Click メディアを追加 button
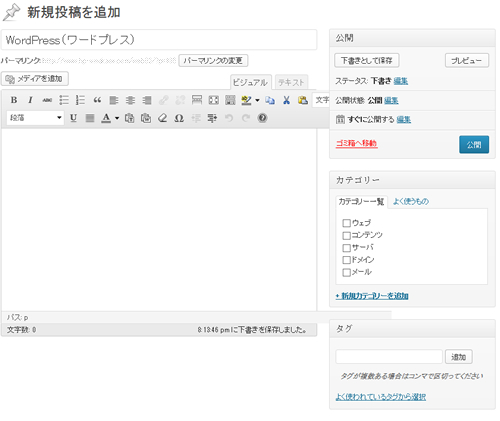Image resolution: width=500 pixels, height=421 pixels. coord(35,79)
